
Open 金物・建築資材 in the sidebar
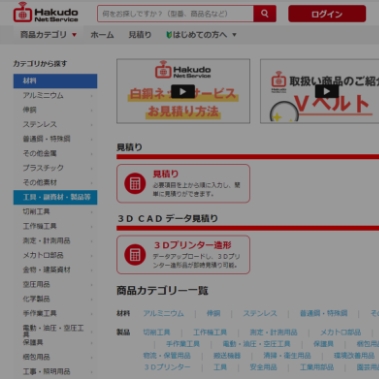[x=55, y=270]
